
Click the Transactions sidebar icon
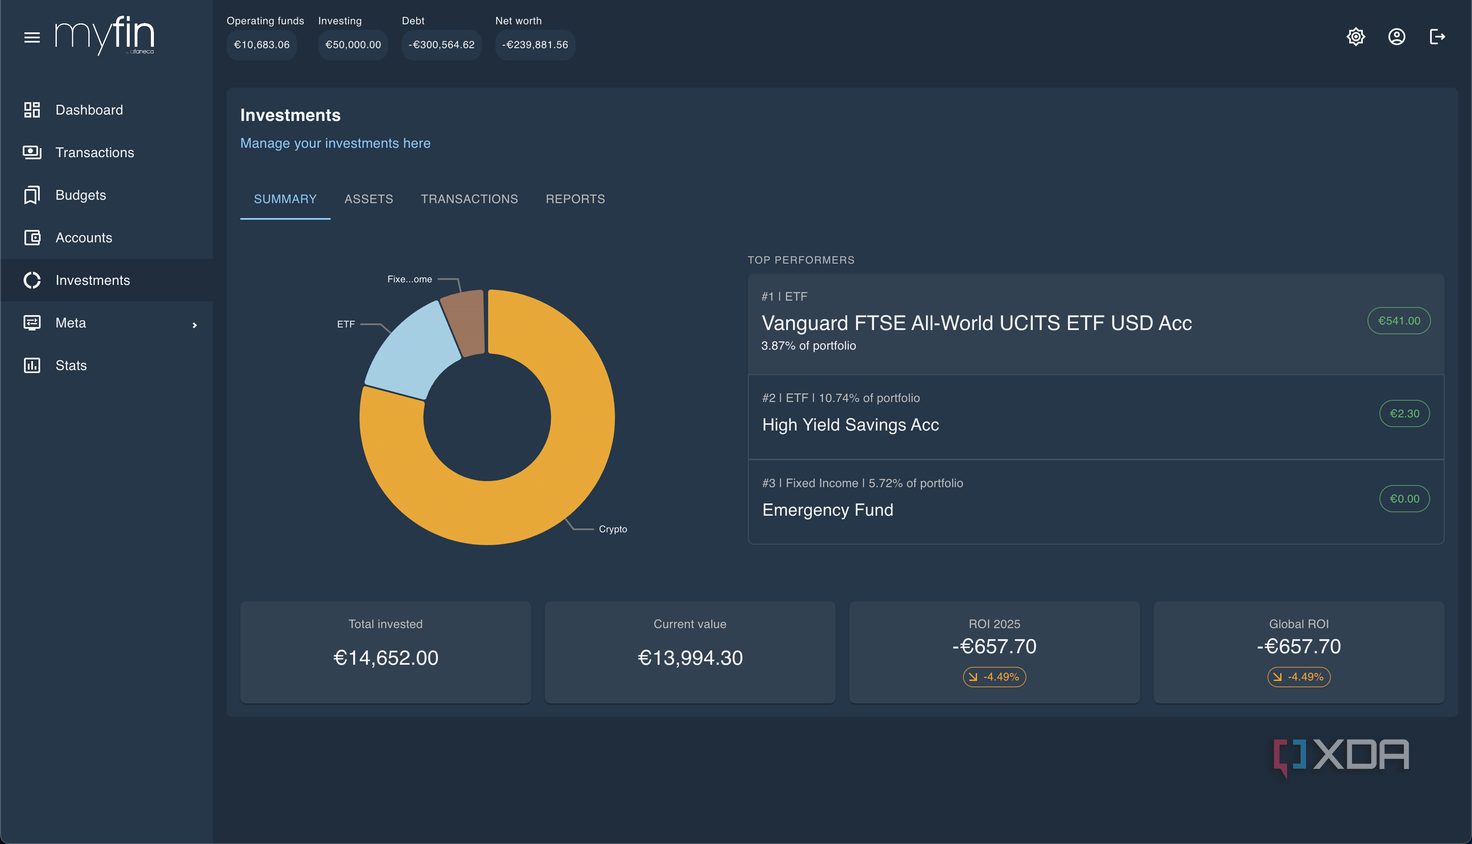32,152
